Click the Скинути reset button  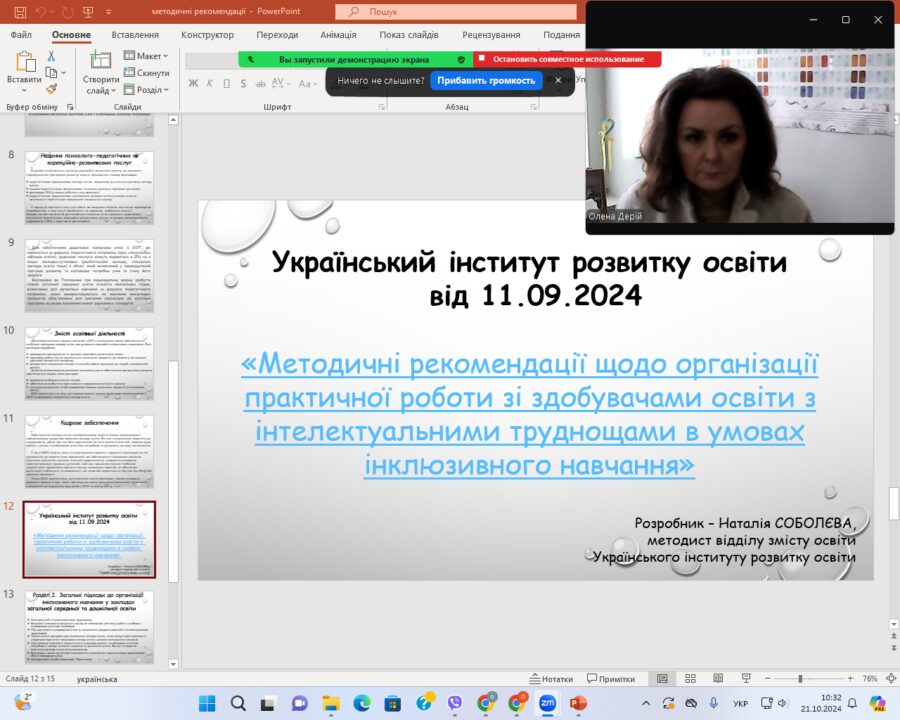tap(146, 72)
